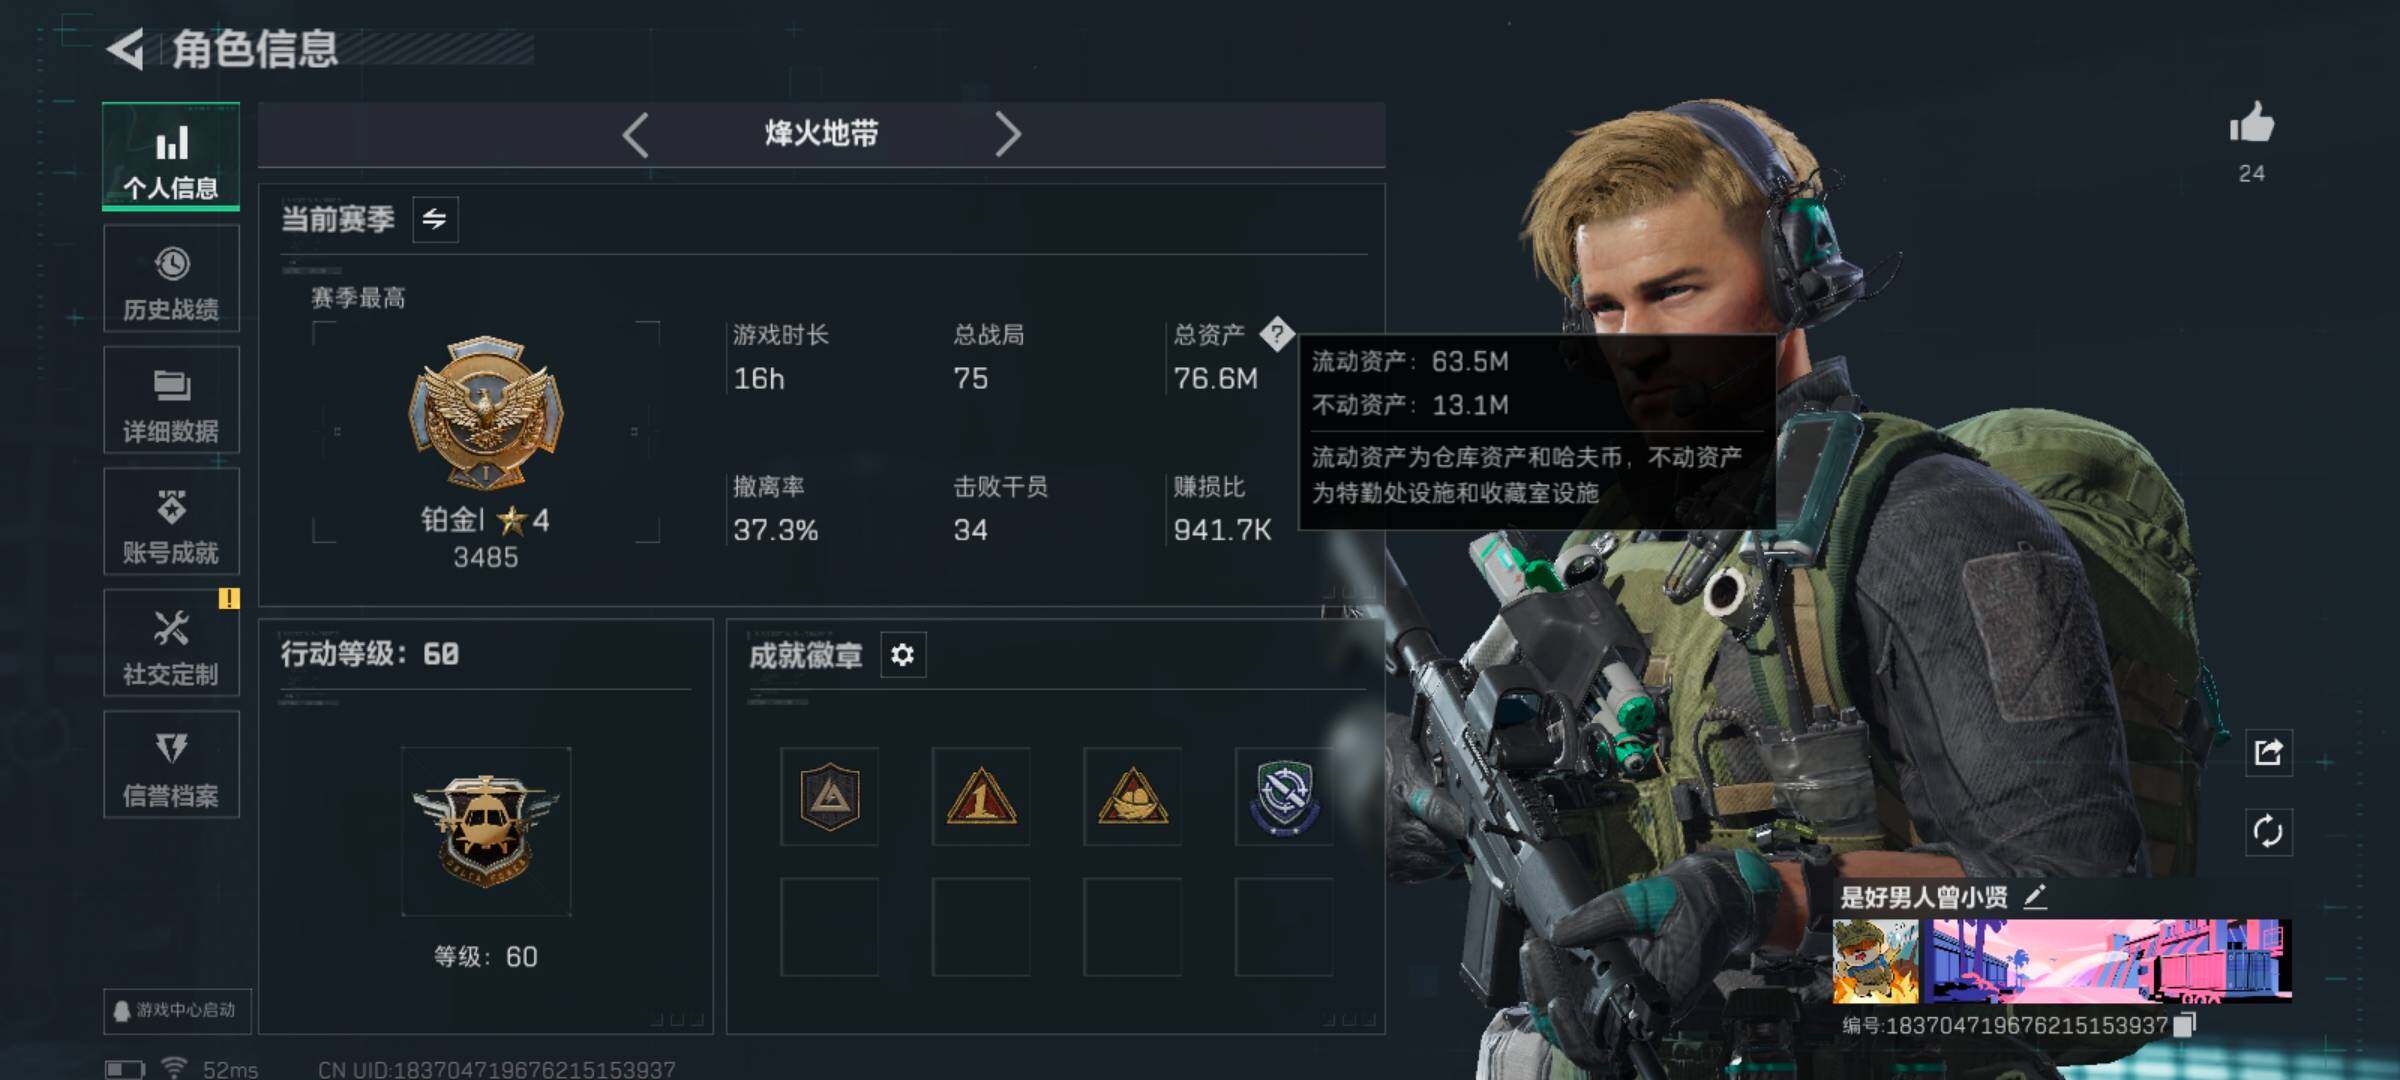Viewport: 2400px width, 1080px height.
Task: Share the profile using the share icon
Action: [2268, 752]
